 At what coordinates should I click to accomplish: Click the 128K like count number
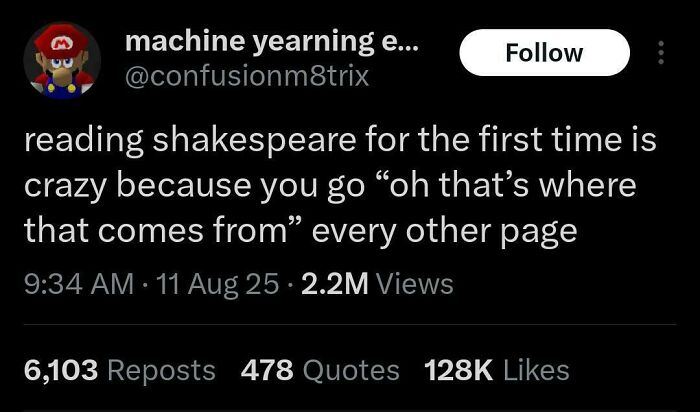[x=457, y=370]
